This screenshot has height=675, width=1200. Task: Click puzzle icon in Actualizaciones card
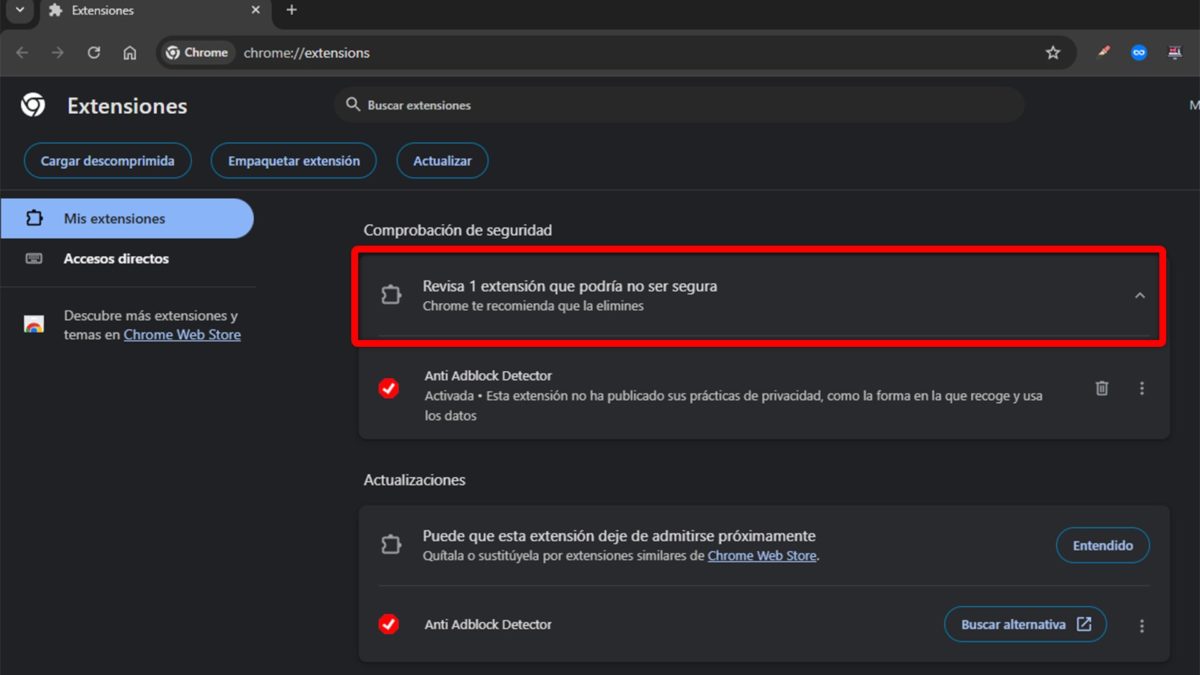click(x=391, y=545)
